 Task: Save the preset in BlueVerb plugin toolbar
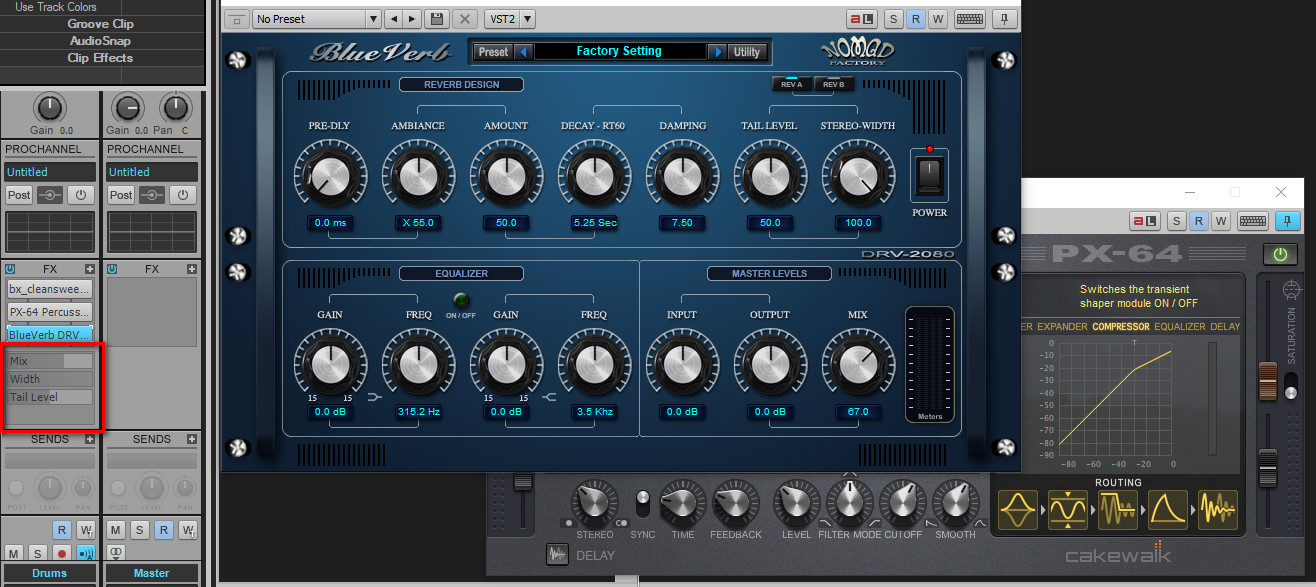click(x=437, y=19)
